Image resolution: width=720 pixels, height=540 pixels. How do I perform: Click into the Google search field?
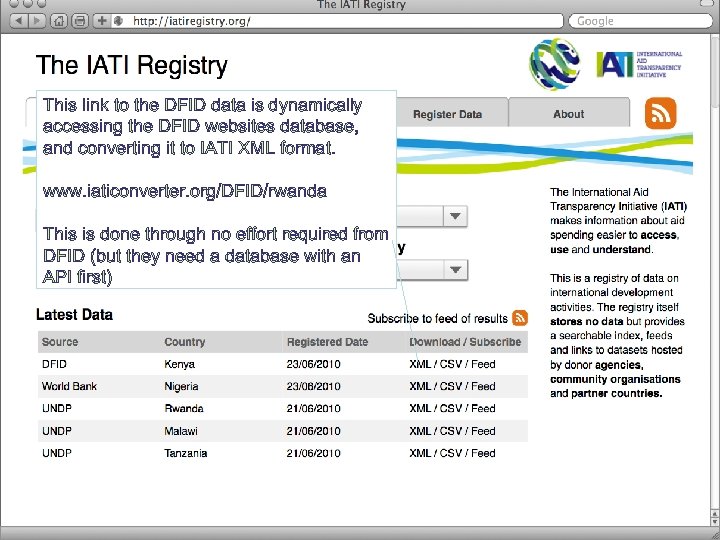641,21
